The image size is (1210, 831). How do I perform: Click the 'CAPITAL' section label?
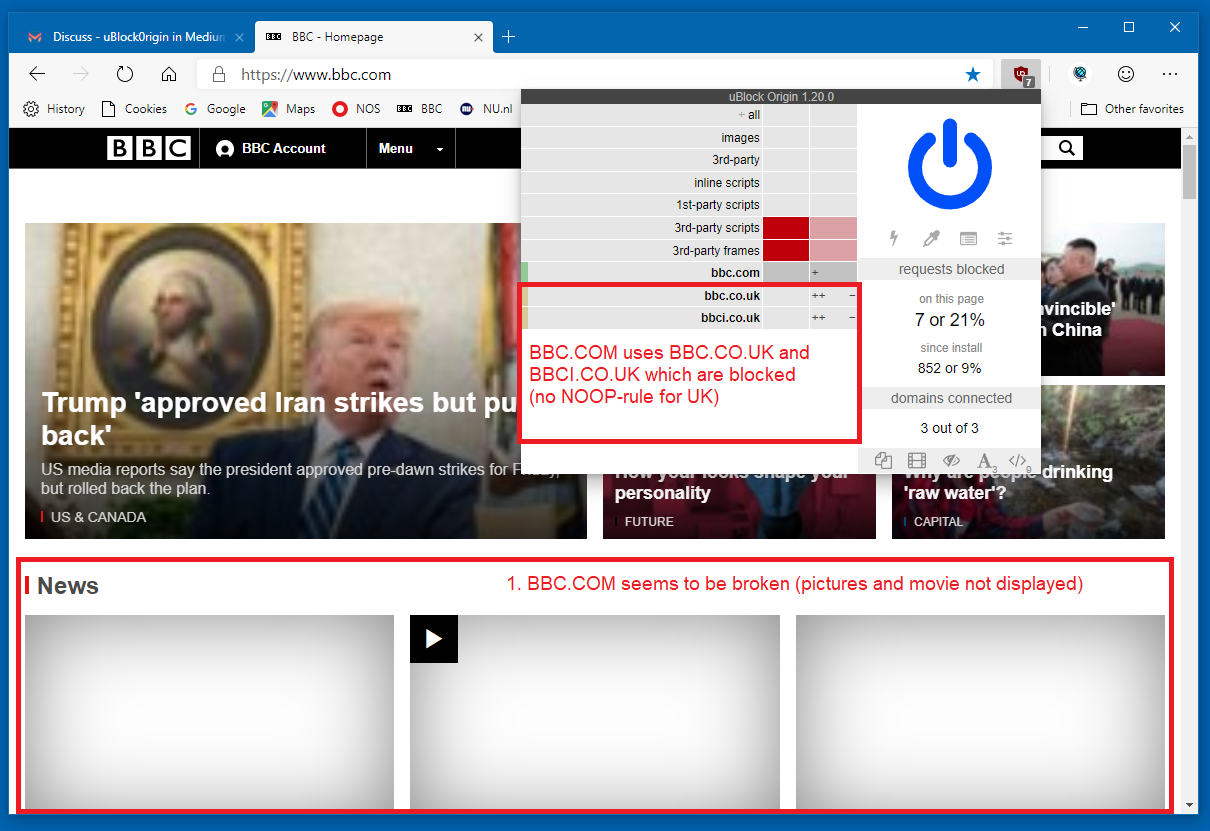[x=938, y=521]
